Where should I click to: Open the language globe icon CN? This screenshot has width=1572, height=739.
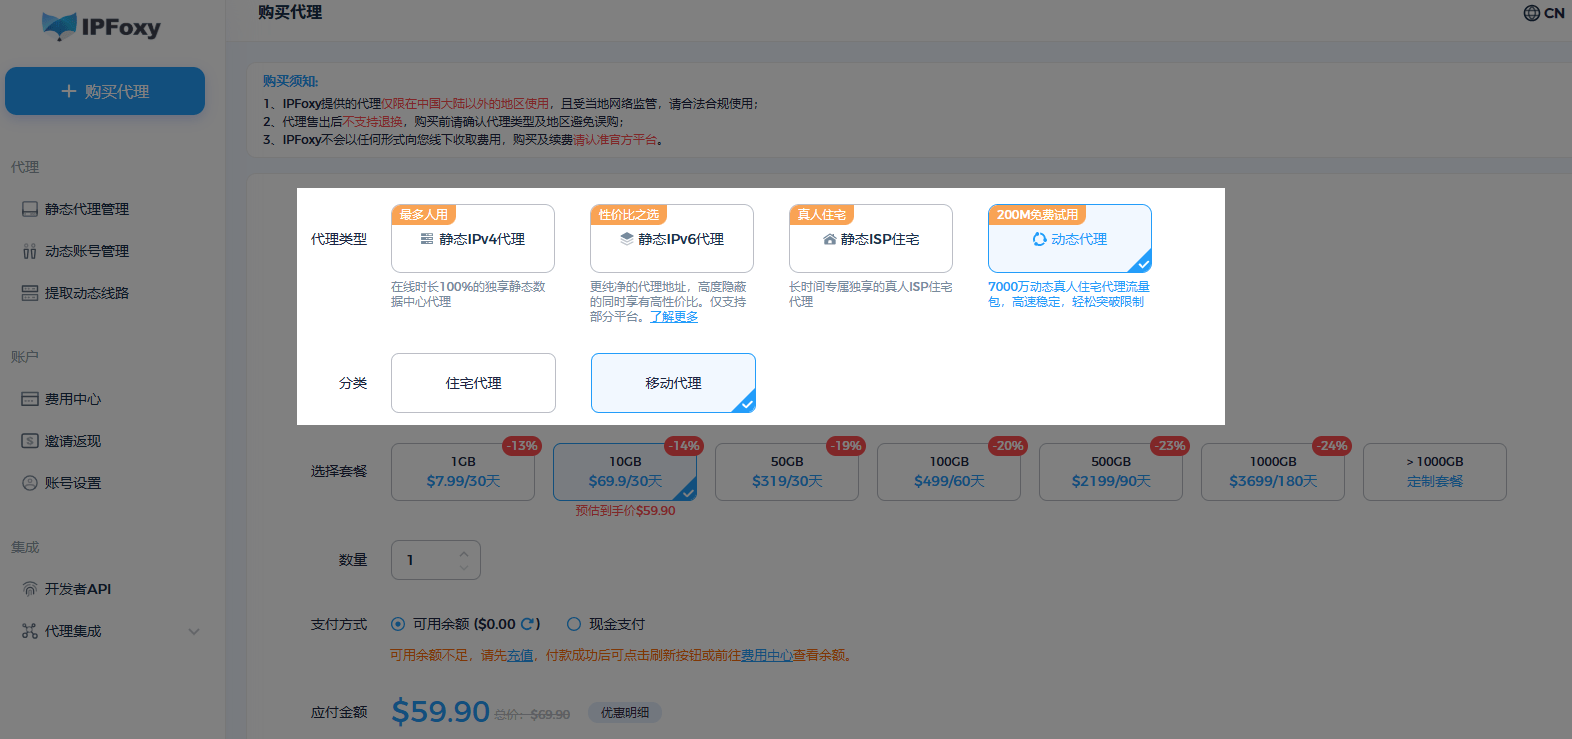coord(1531,13)
